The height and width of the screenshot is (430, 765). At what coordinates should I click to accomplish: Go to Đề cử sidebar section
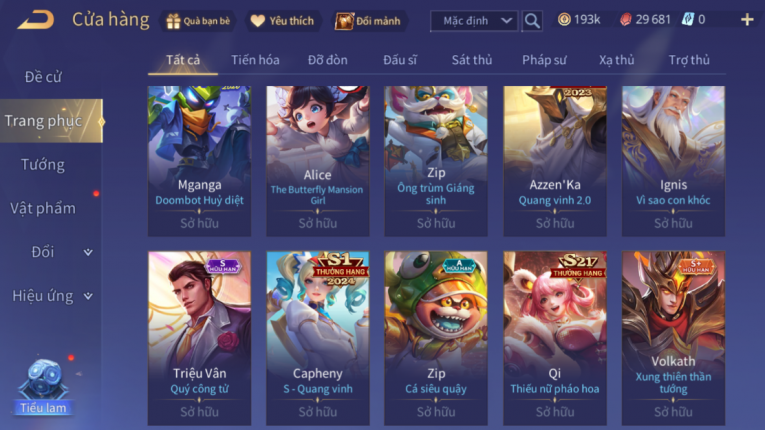pyautogui.click(x=43, y=77)
